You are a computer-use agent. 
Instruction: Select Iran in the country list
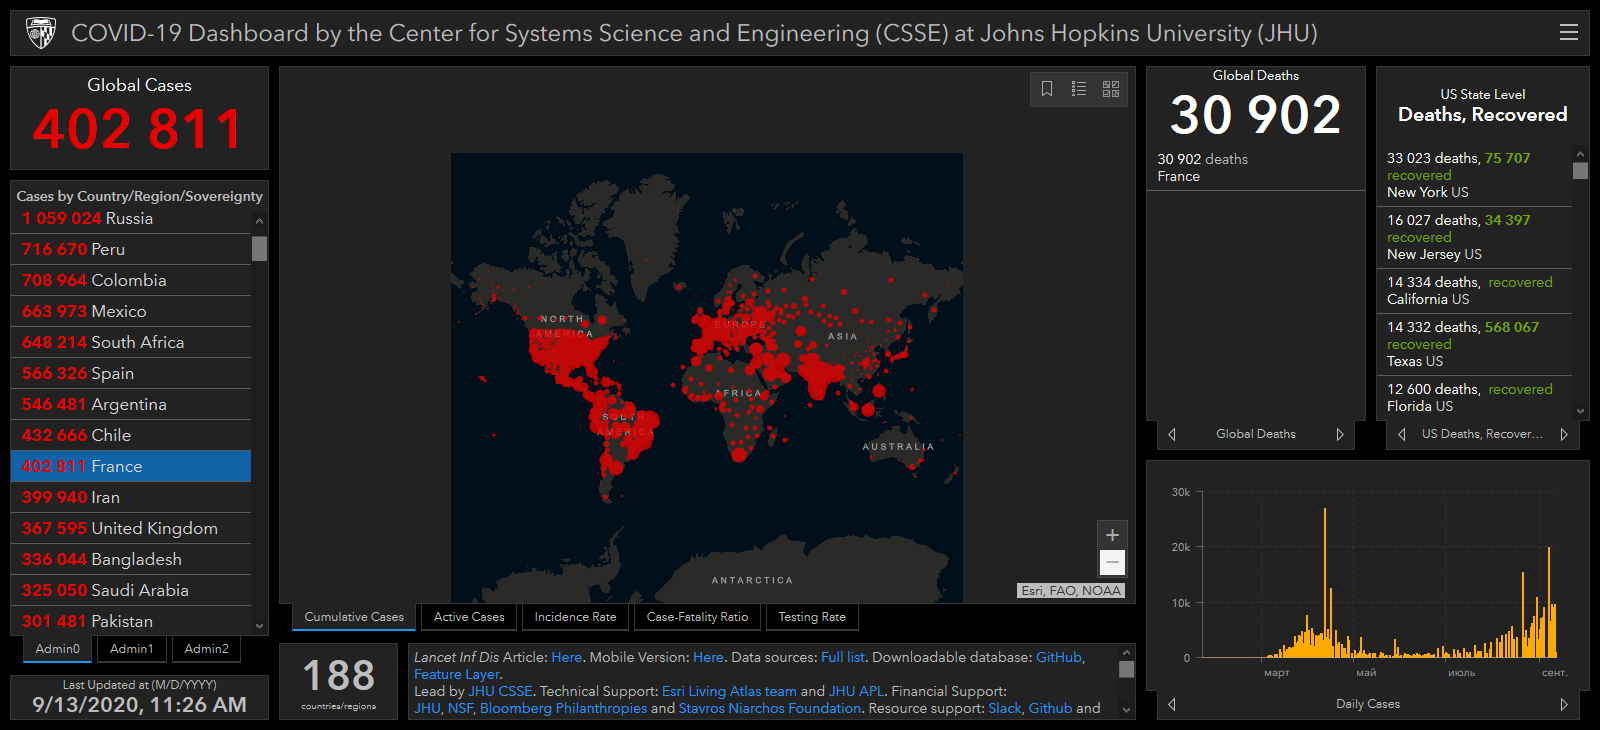131,497
